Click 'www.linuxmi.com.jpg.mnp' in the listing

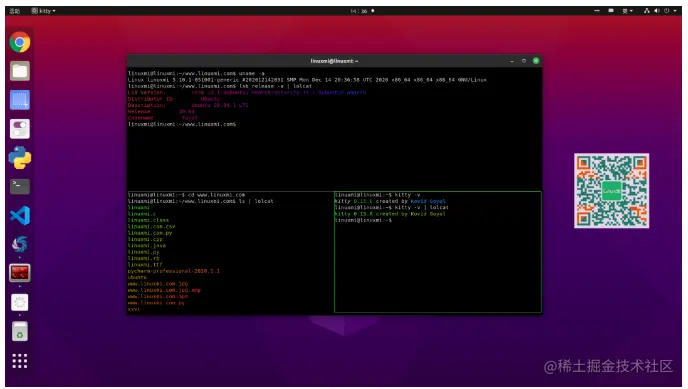[x=164, y=290]
